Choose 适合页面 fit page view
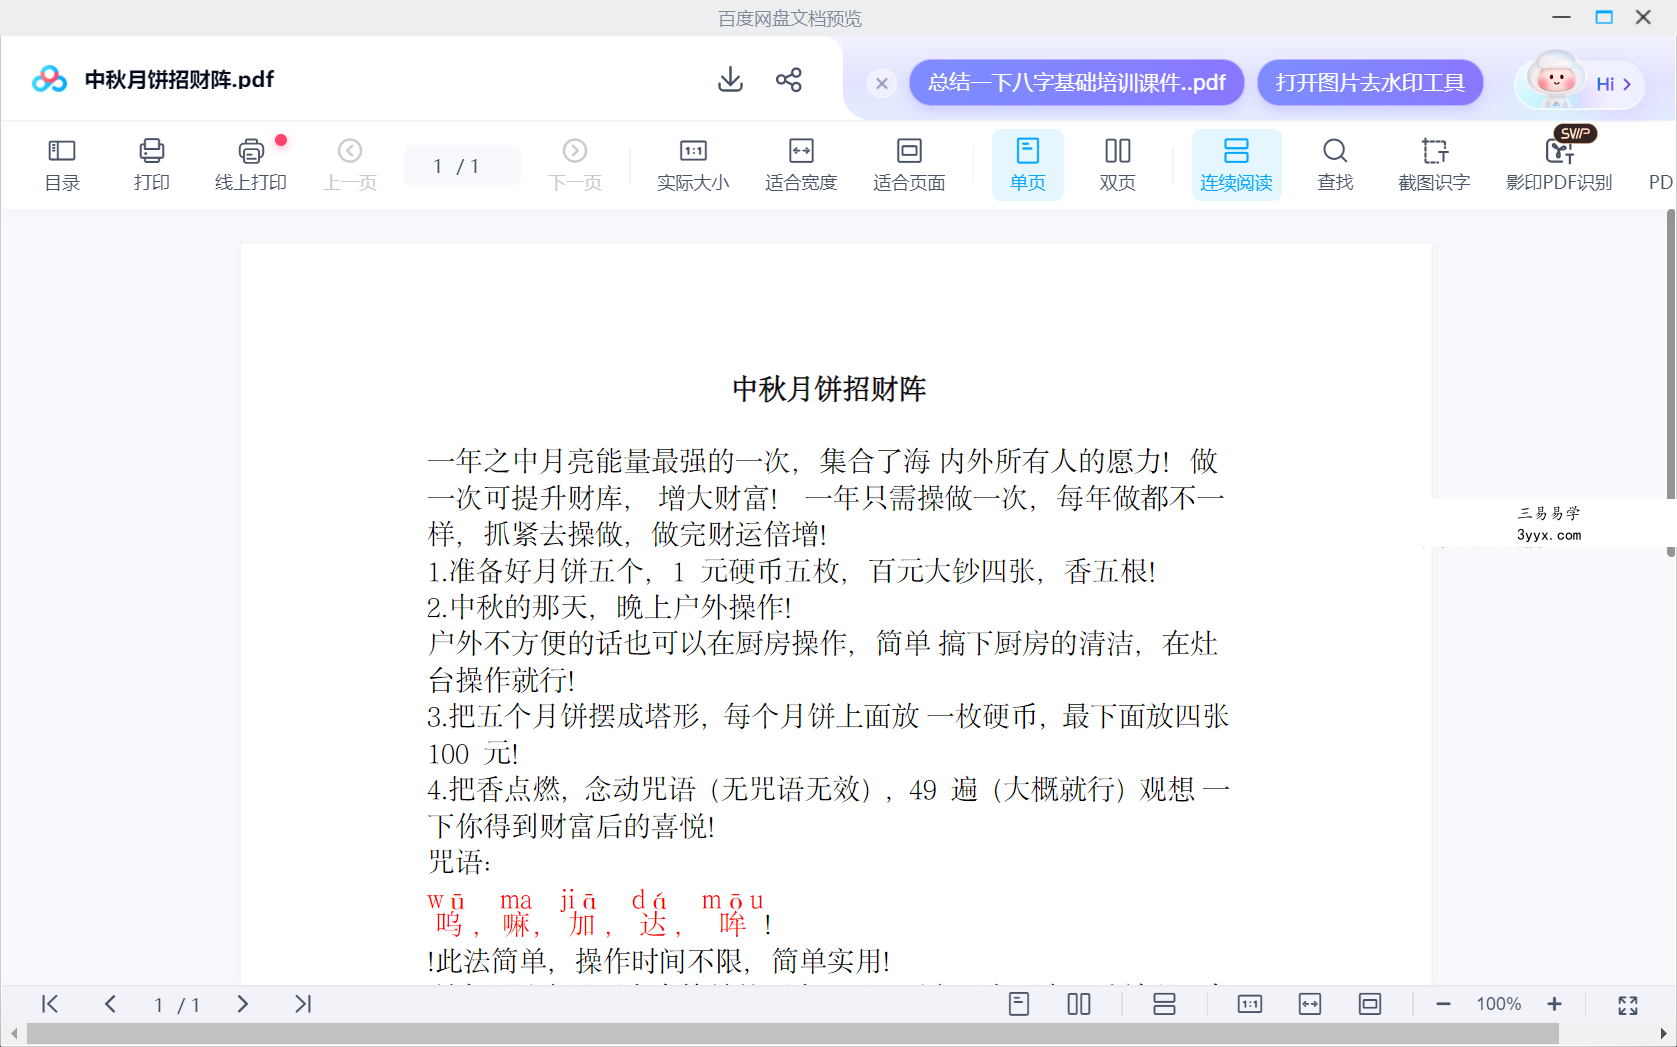 909,165
